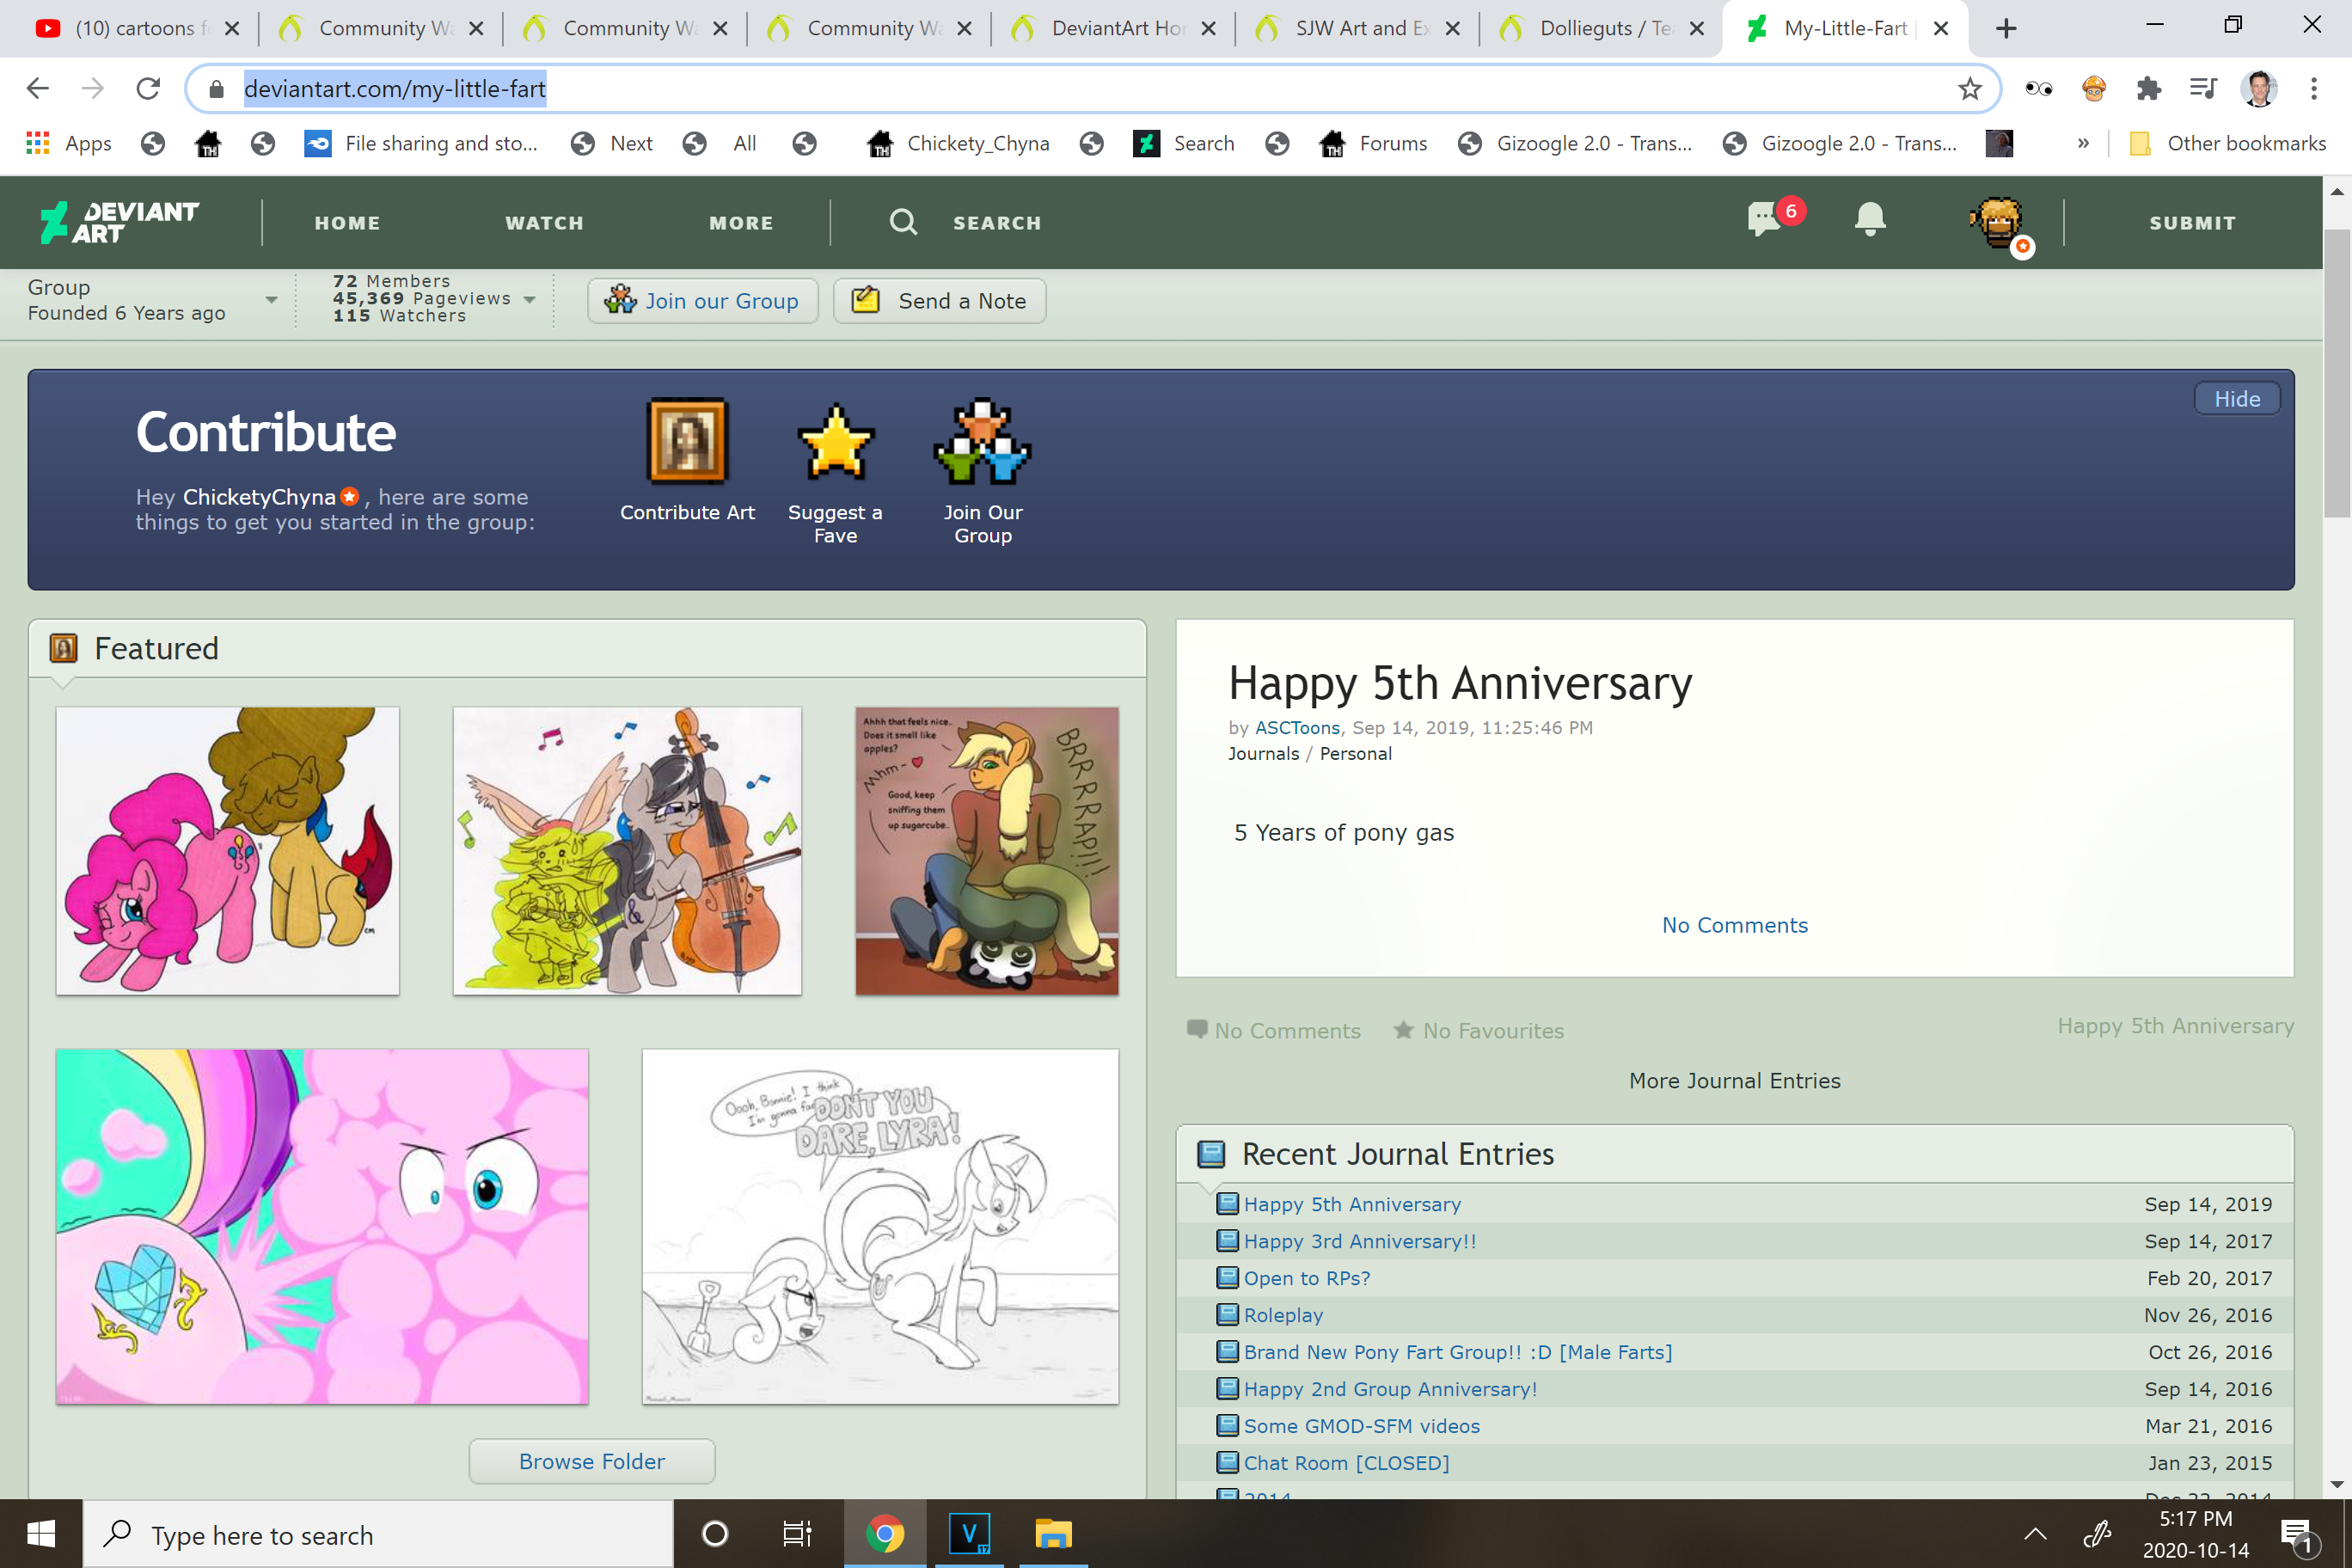Click the page vertical scrollbar thumb
The height and width of the screenshot is (1568, 2352).
2336,372
